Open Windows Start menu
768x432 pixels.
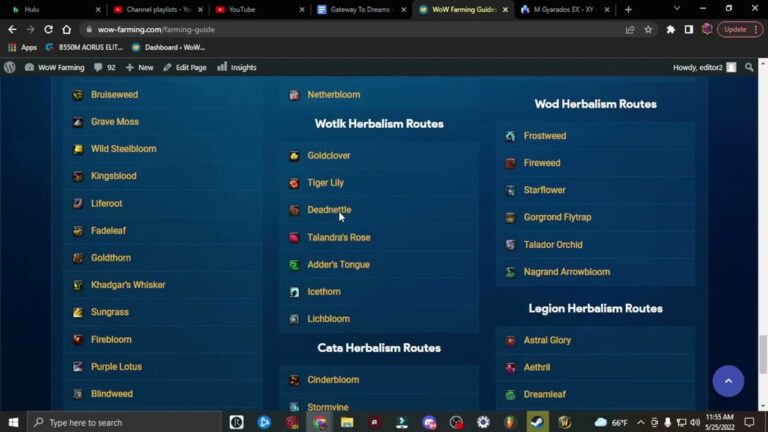(13, 422)
